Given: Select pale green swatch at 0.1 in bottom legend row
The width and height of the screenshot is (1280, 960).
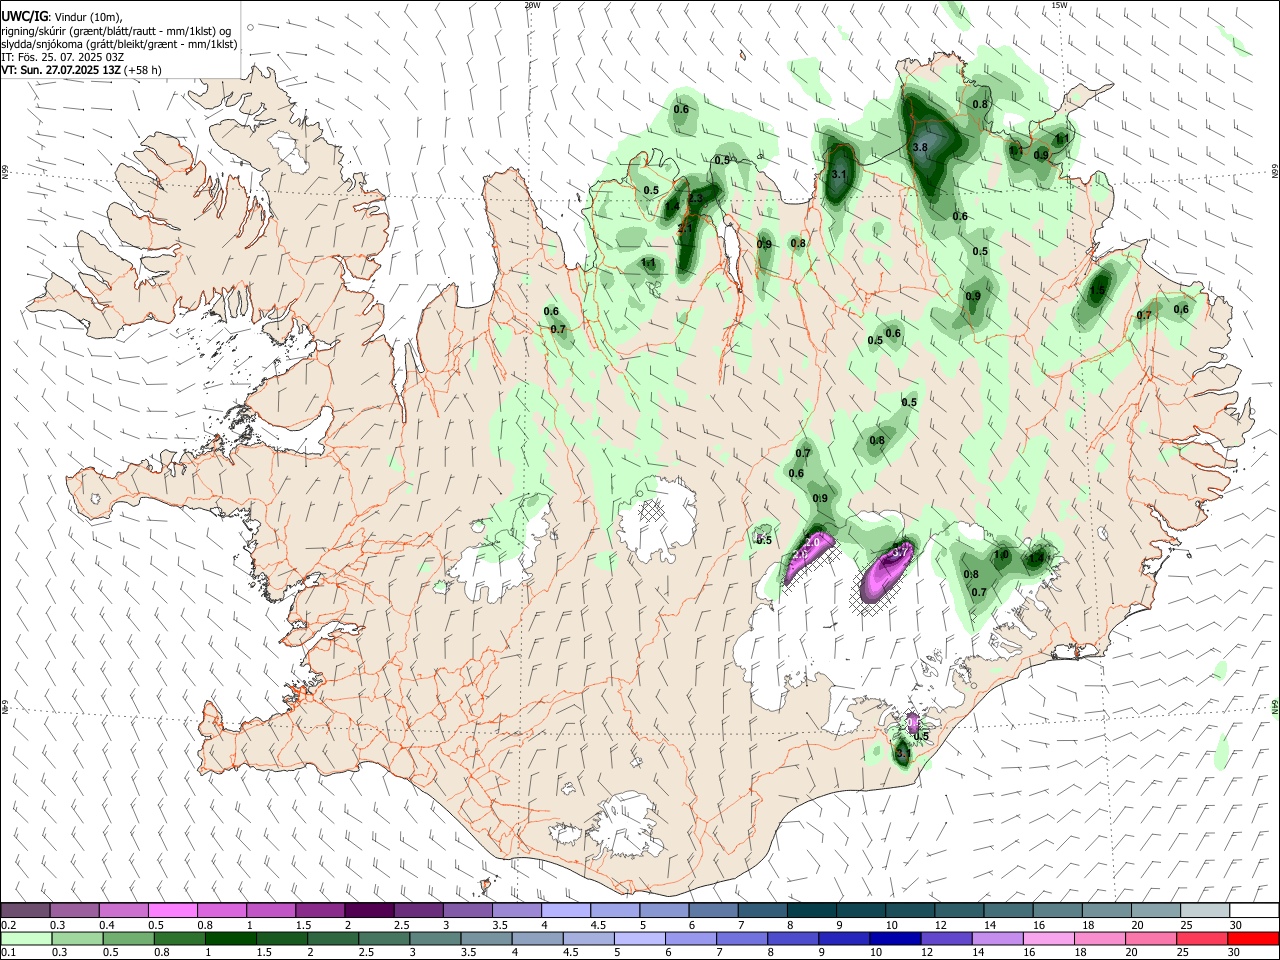Looking at the screenshot, I should click(x=25, y=938).
